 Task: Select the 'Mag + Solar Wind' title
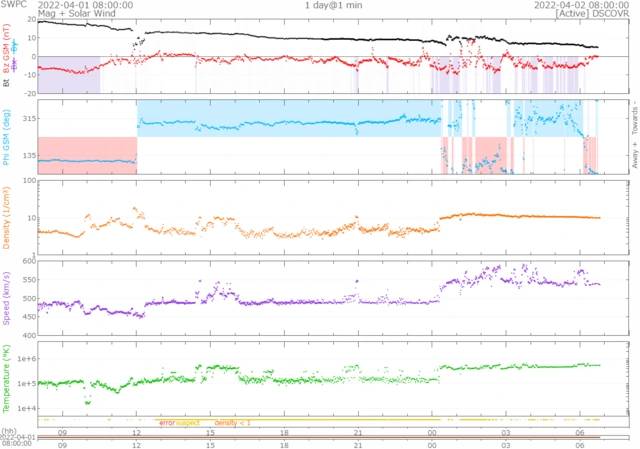point(77,13)
